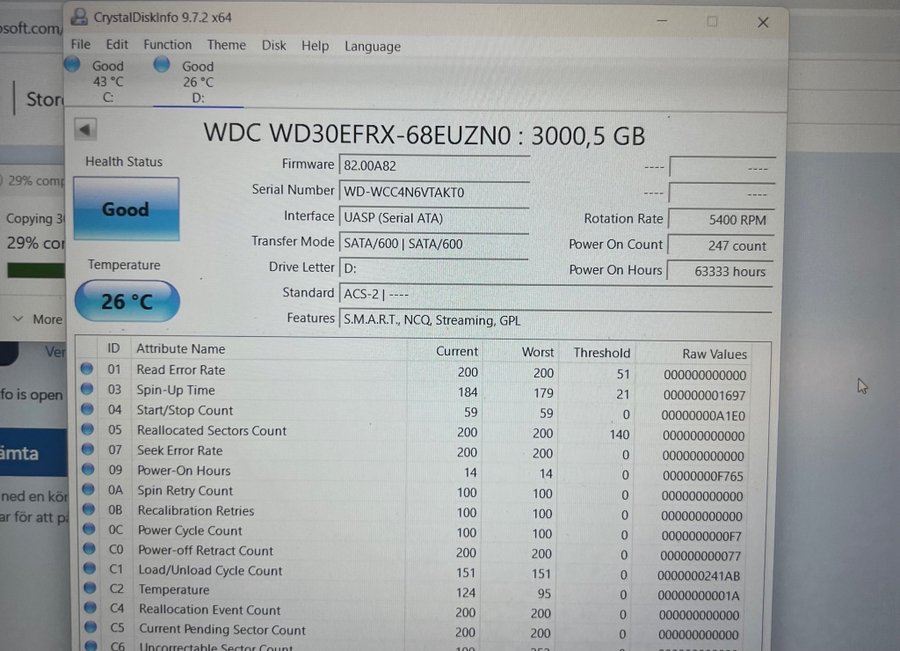Viewport: 900px width, 651px height.
Task: Expand the More details chevron in copy dialog
Action: [x=19, y=319]
